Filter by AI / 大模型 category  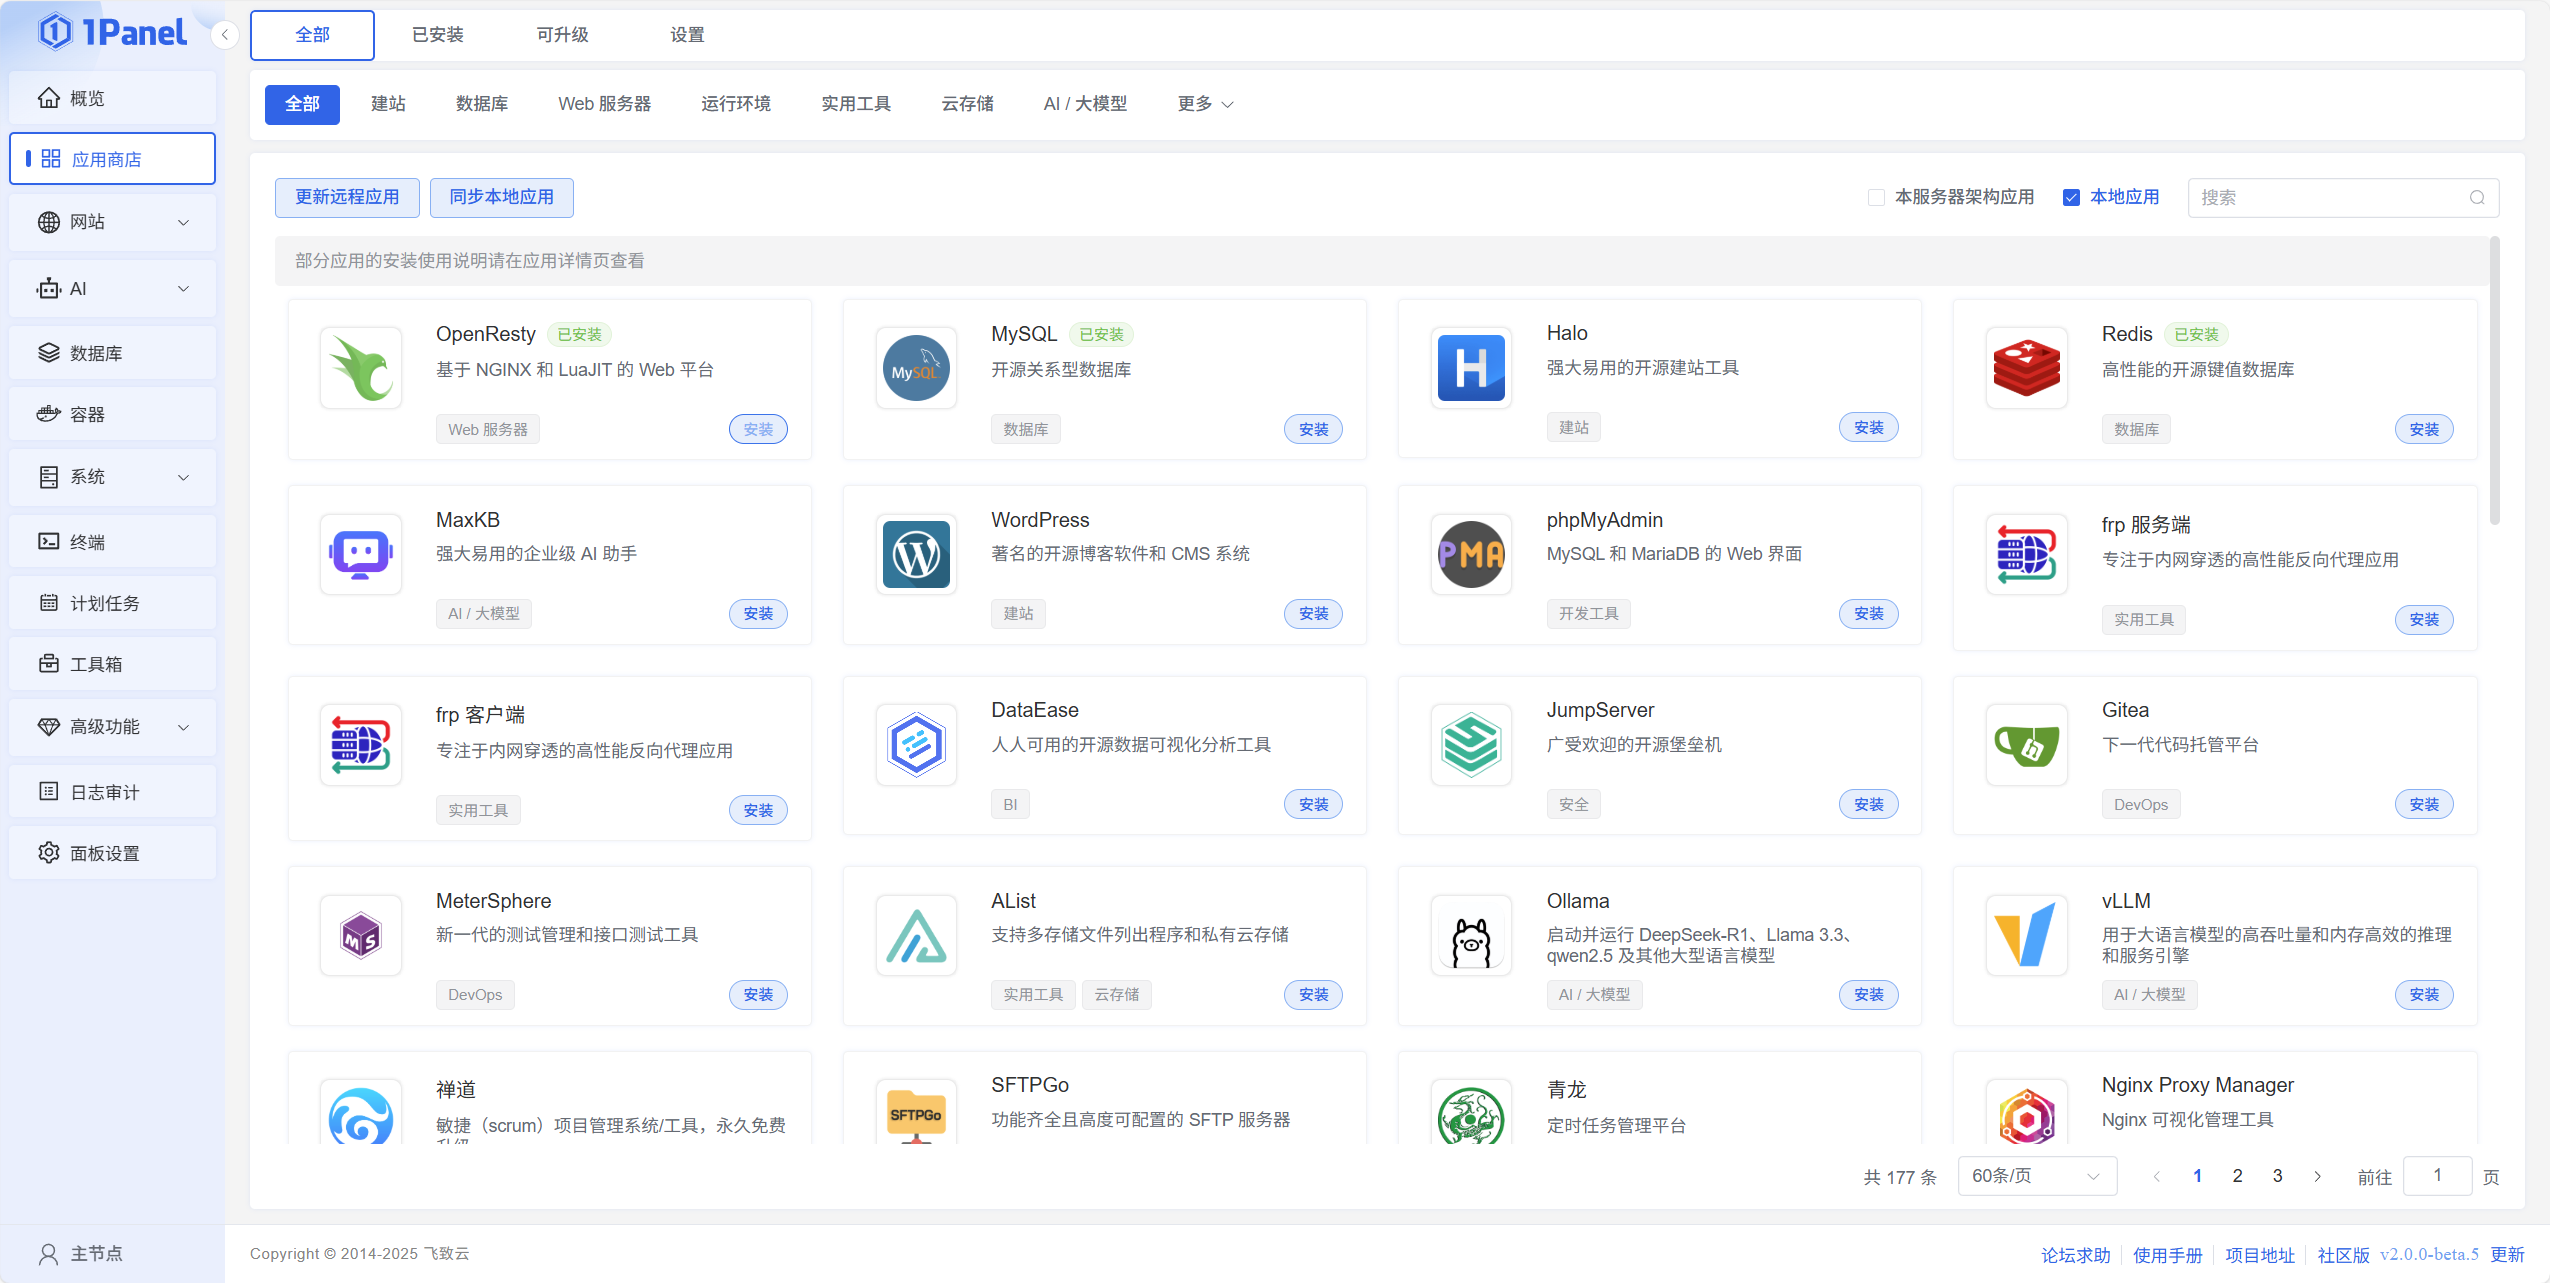(x=1085, y=104)
